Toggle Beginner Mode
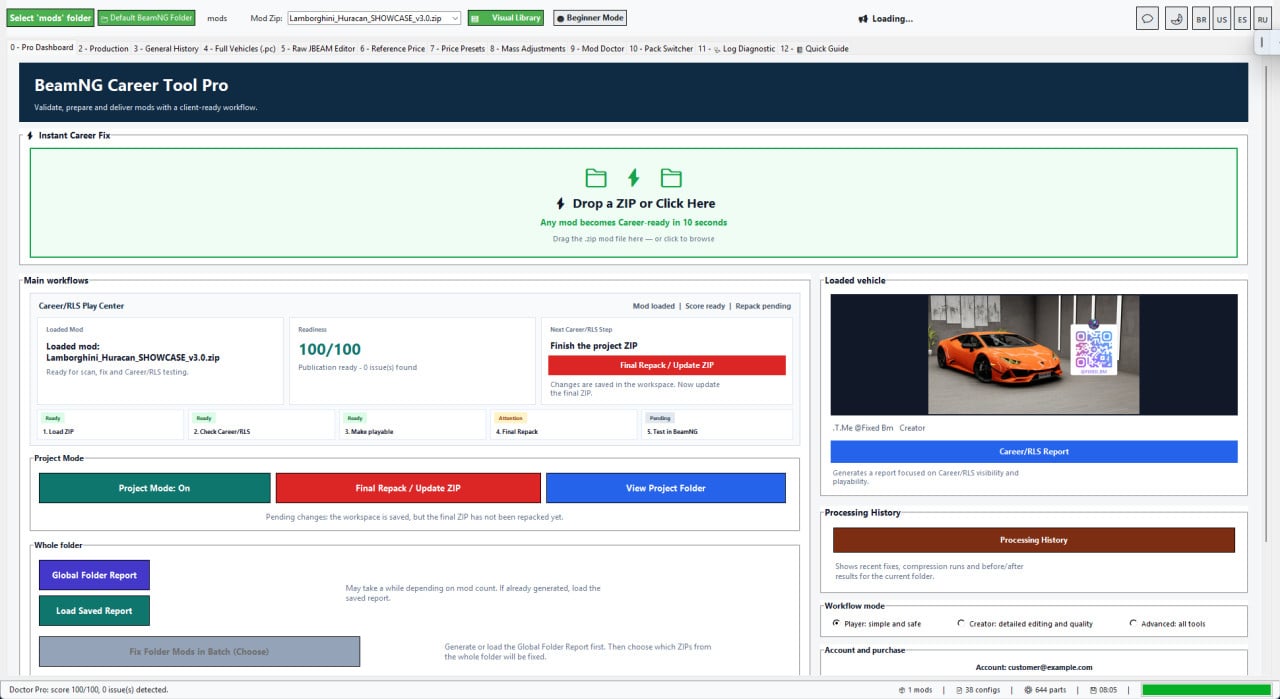The width and height of the screenshot is (1280, 699). (x=590, y=18)
